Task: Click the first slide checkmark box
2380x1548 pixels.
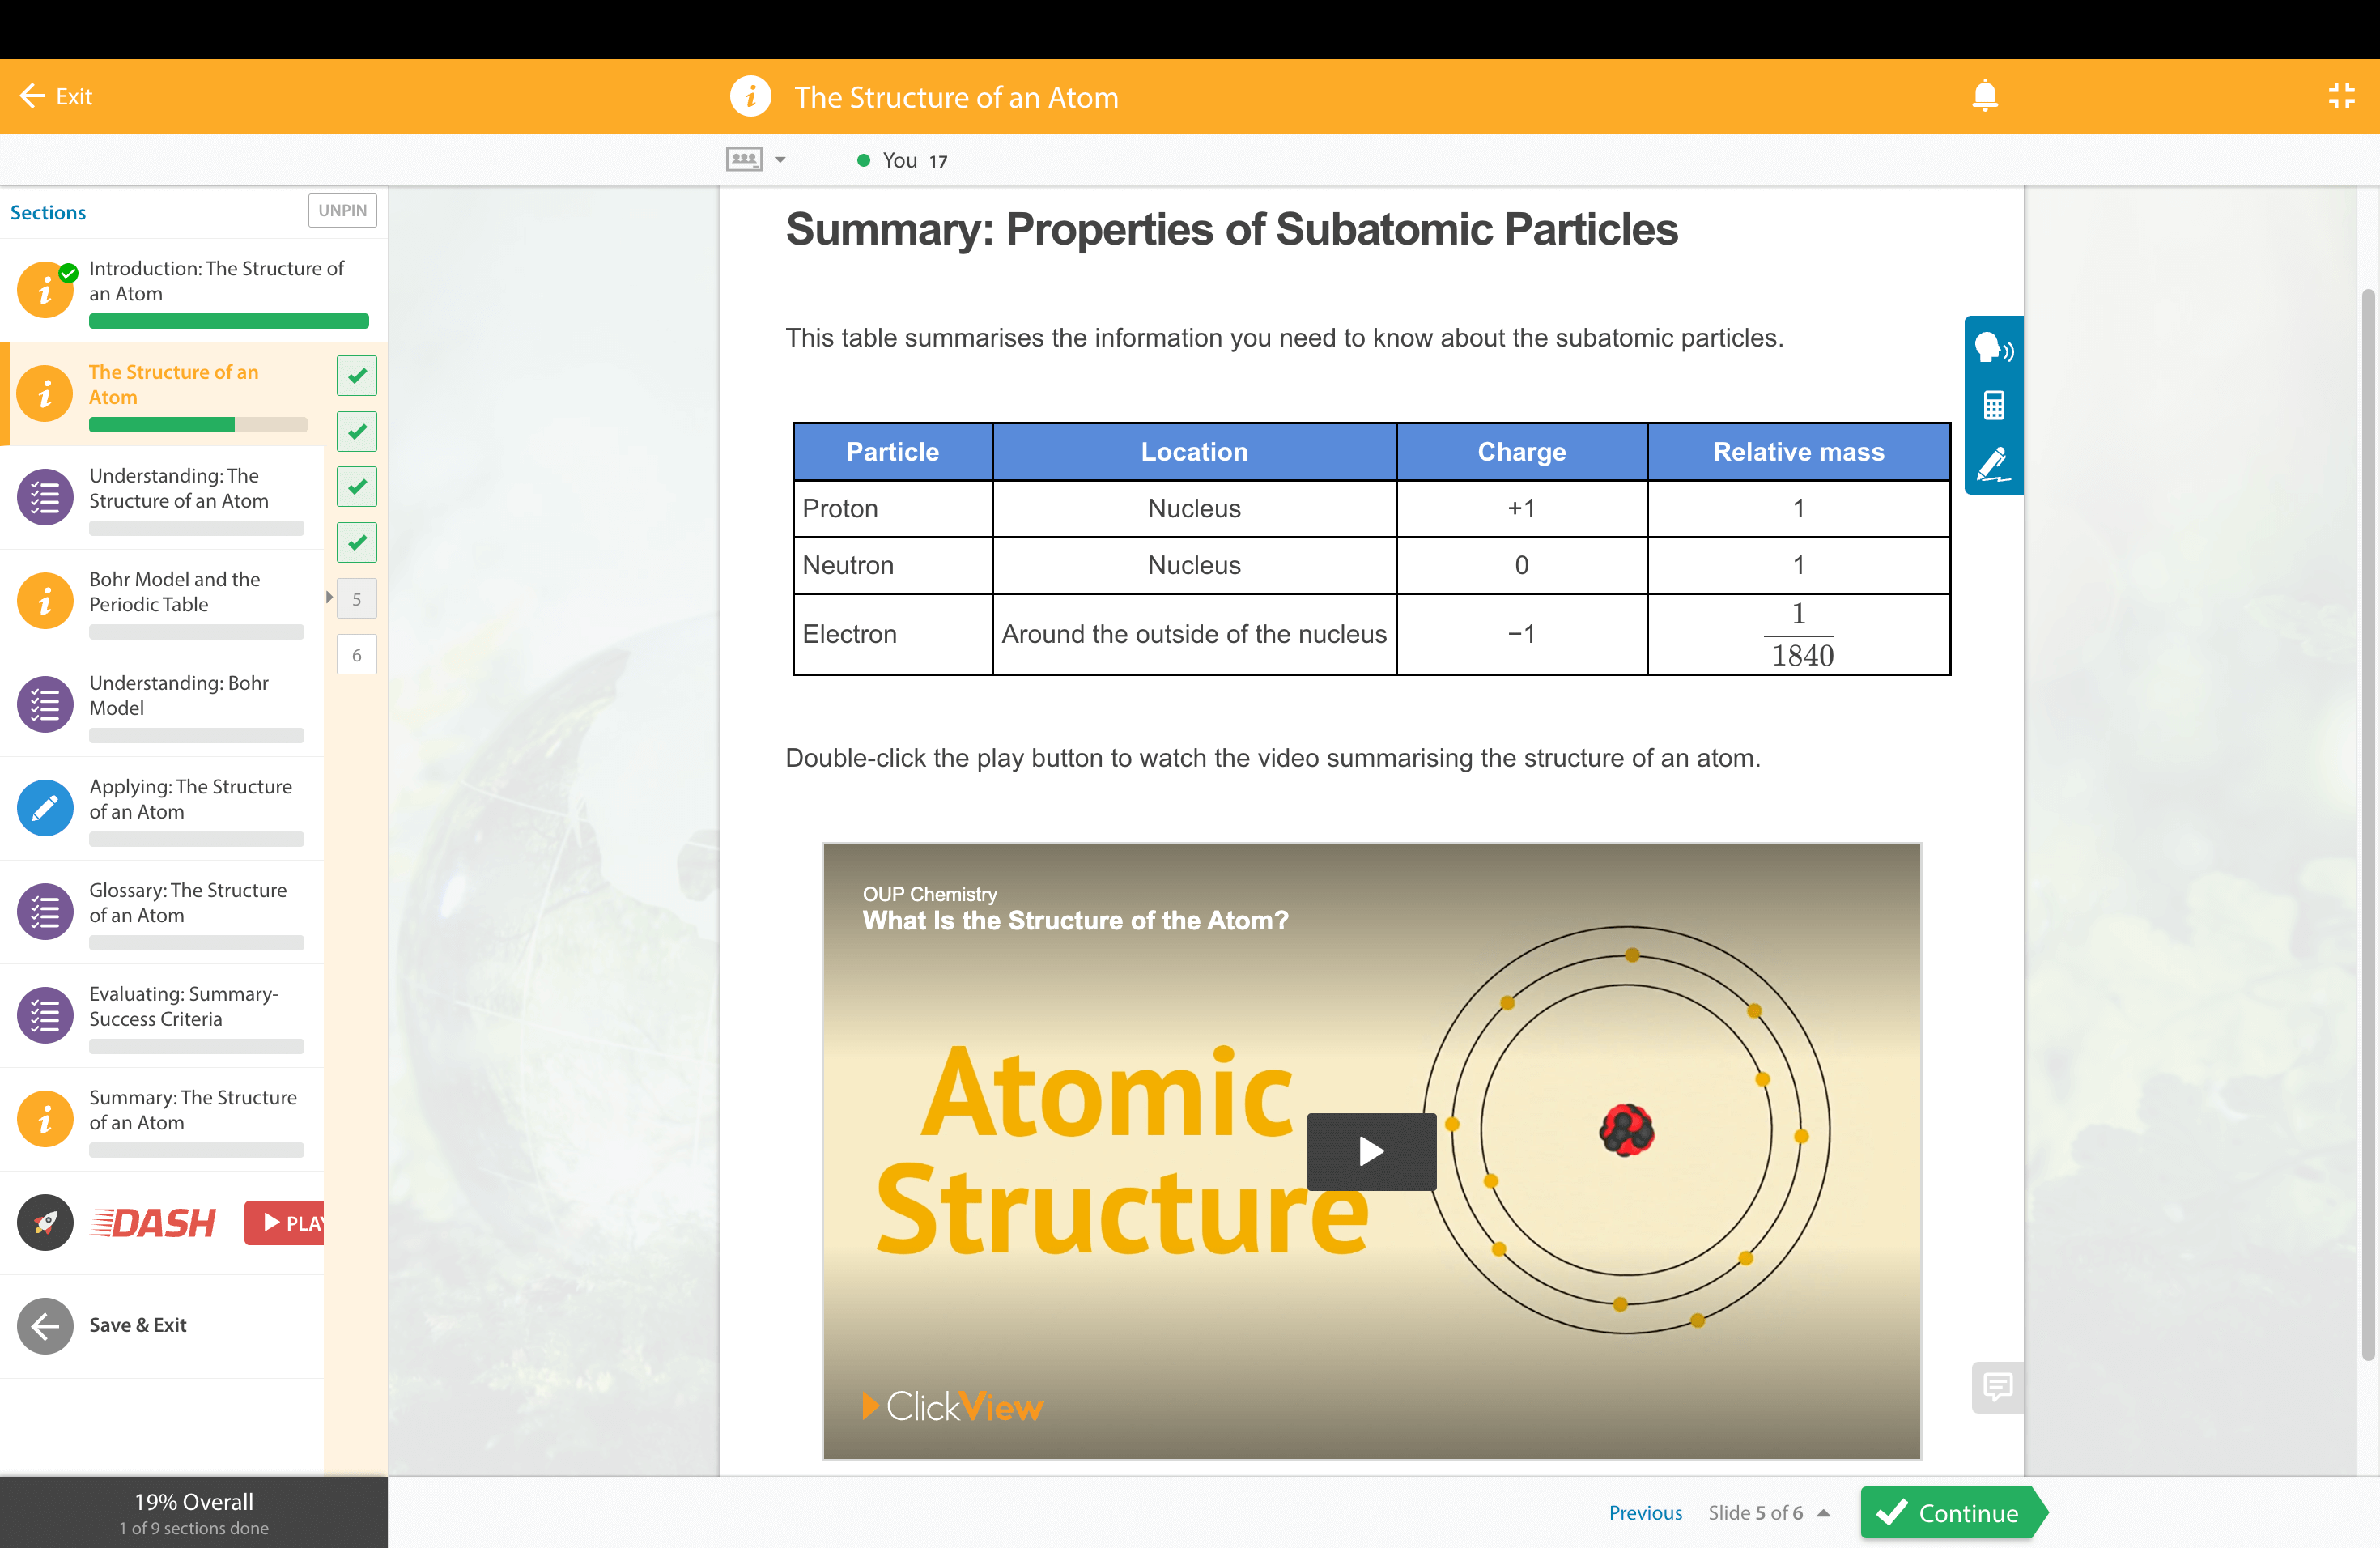Action: click(357, 376)
